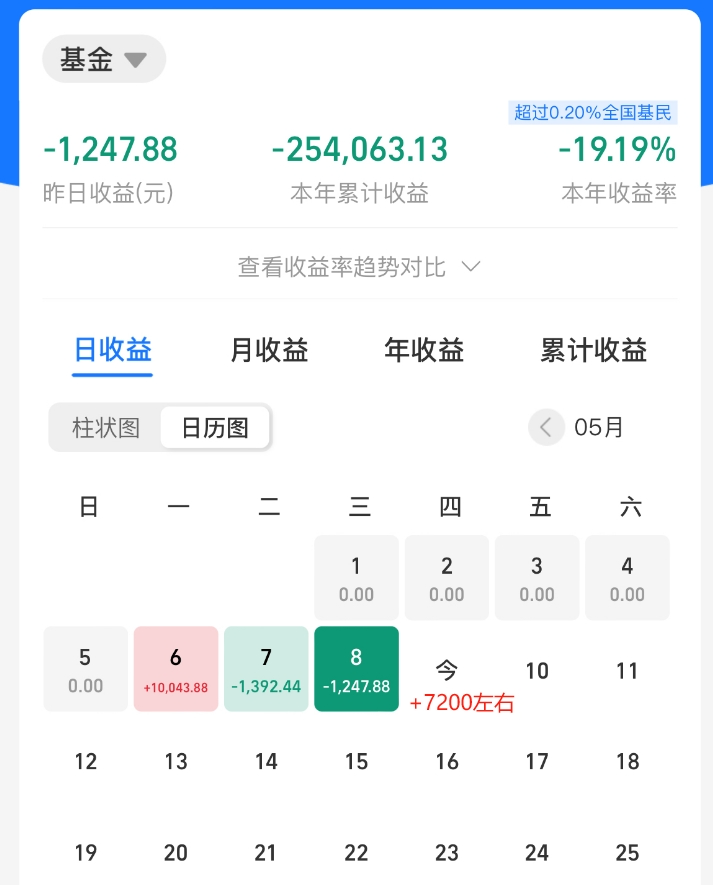The width and height of the screenshot is (713, 885).
Task: Select today's cell marked 今
Action: click(447, 670)
